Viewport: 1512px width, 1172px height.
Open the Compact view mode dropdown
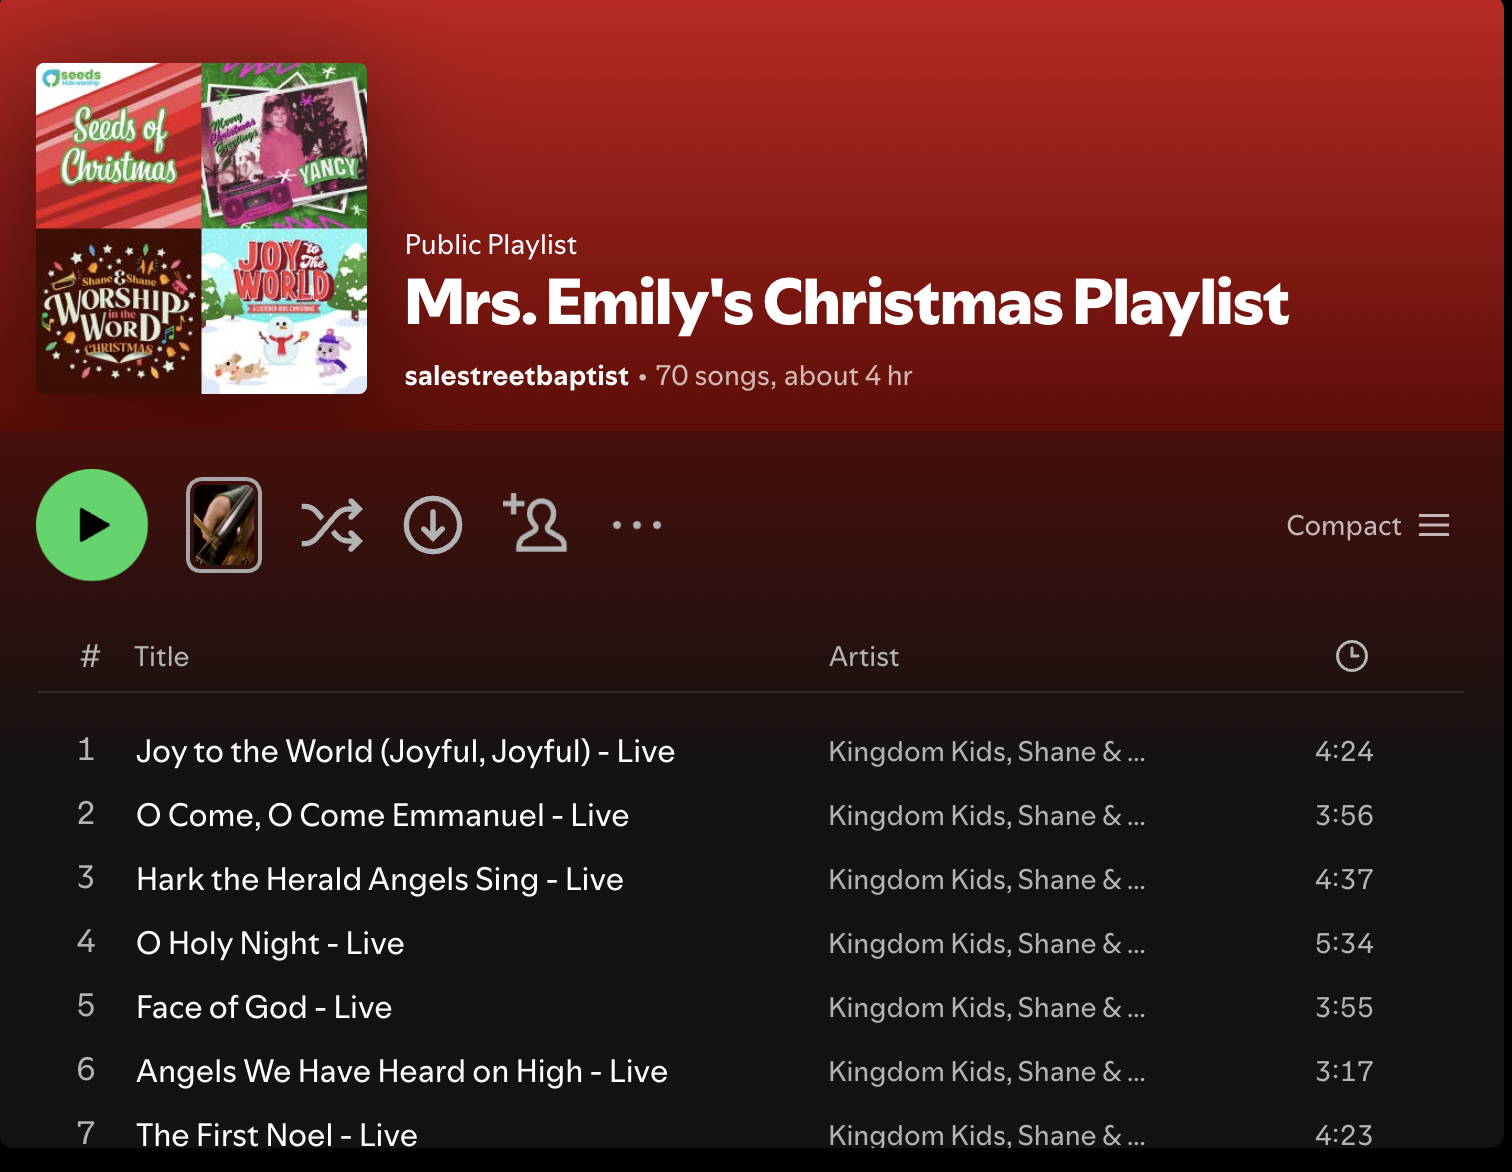1367,525
